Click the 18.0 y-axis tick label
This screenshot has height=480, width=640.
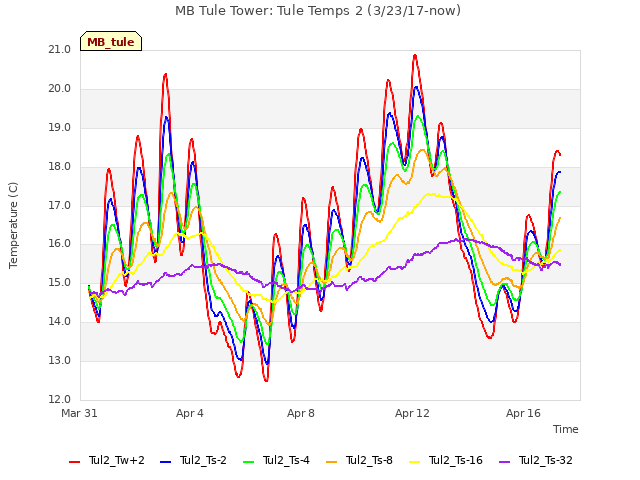(x=60, y=167)
